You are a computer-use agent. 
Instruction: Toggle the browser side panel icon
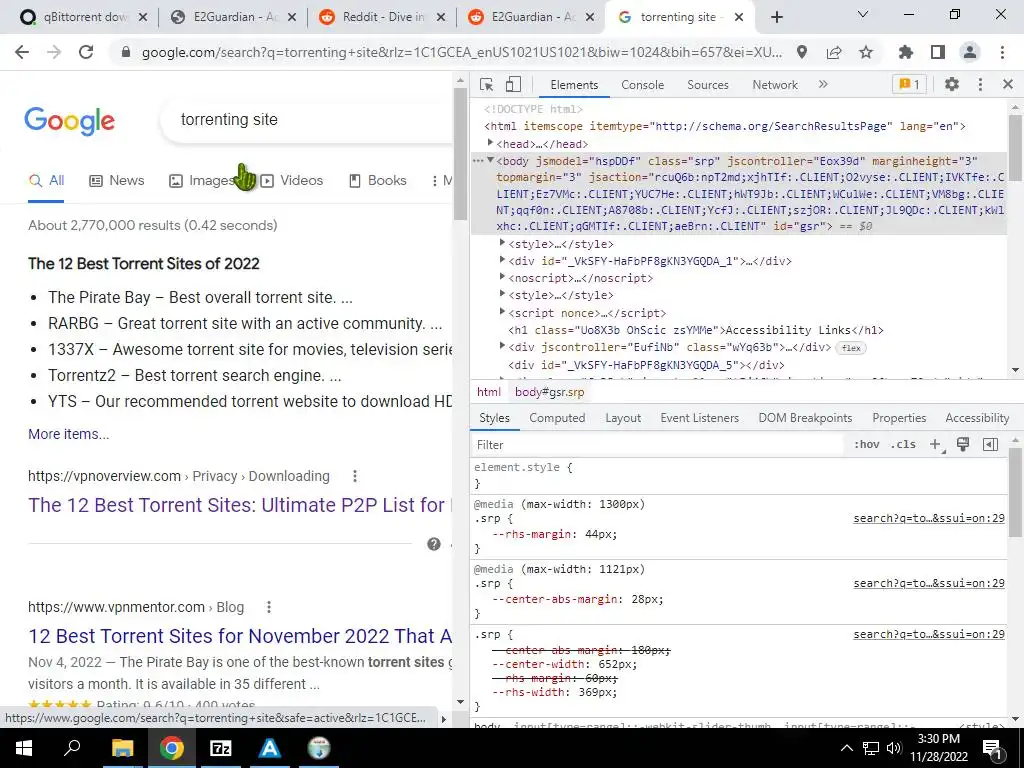click(938, 52)
